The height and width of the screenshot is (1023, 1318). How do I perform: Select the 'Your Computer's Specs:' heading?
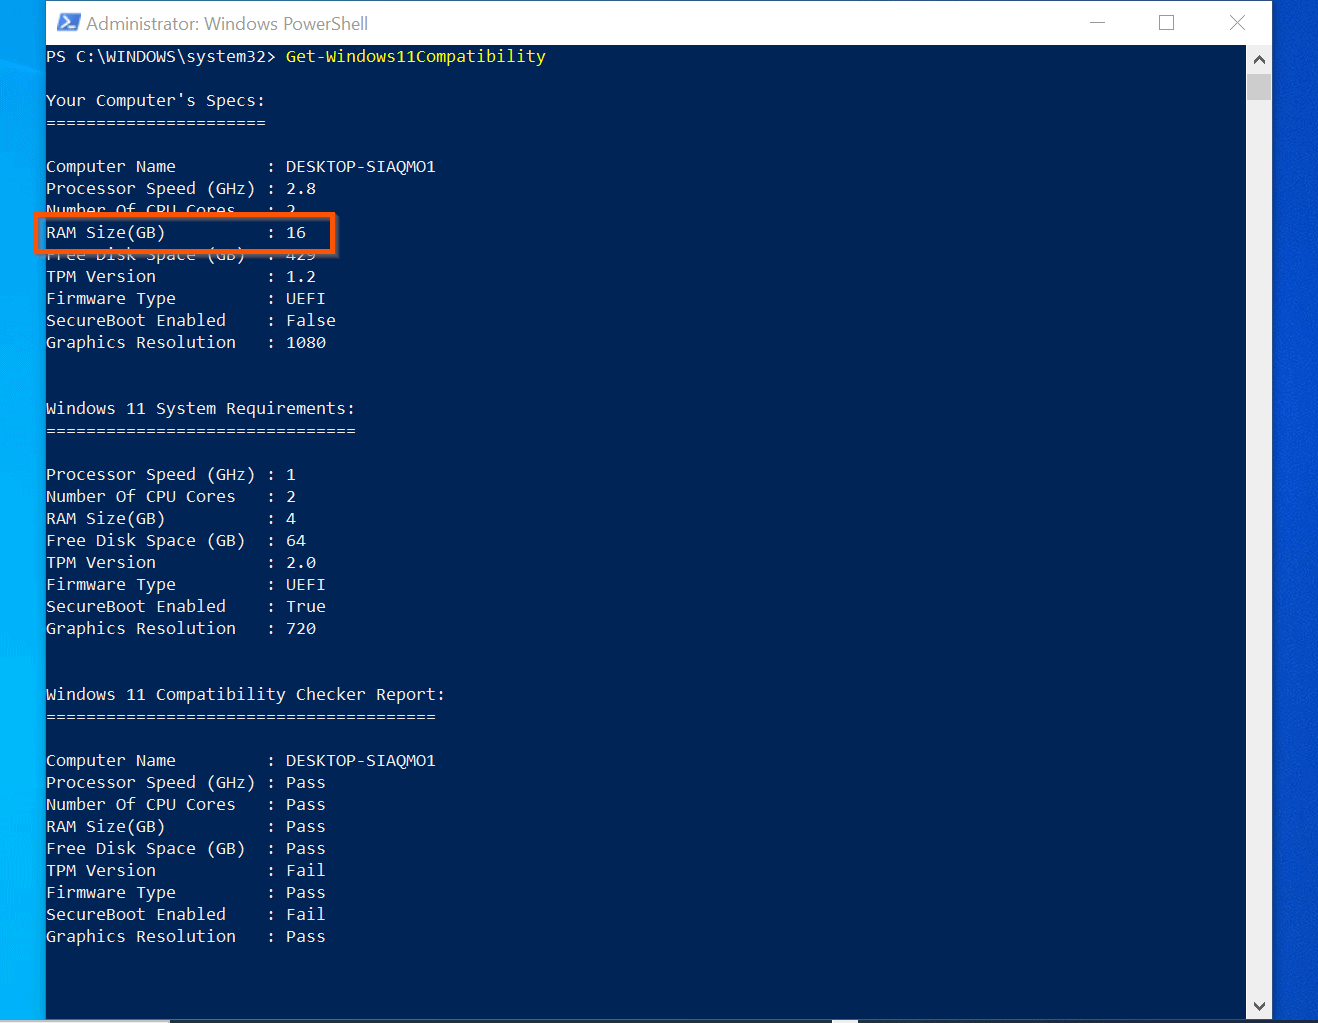point(155,101)
